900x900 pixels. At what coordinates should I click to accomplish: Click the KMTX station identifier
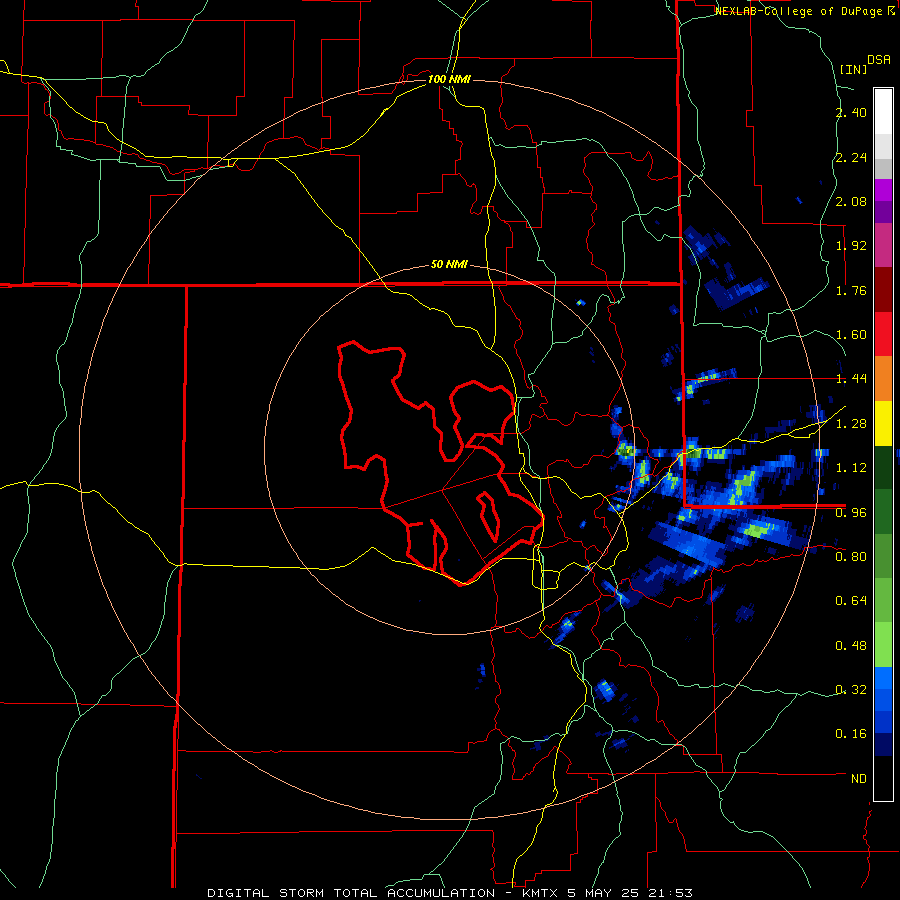[x=541, y=893]
